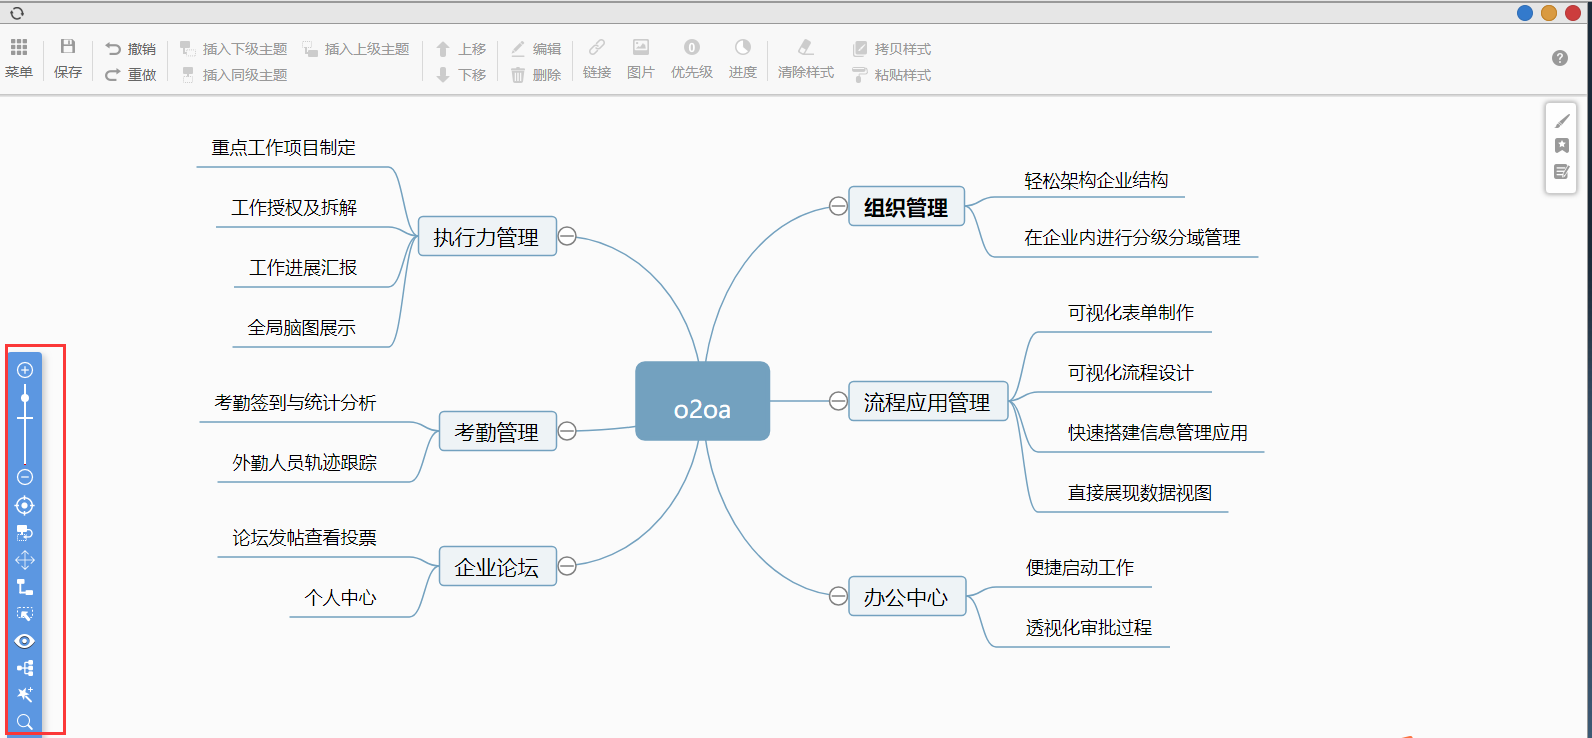Viewport: 1592px width, 738px height.
Task: Paste node style with 粘贴样式
Action: tap(892, 75)
